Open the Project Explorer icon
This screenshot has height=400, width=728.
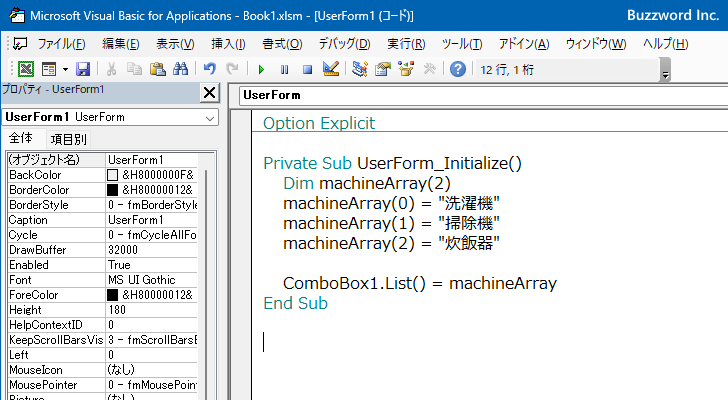[x=359, y=69]
